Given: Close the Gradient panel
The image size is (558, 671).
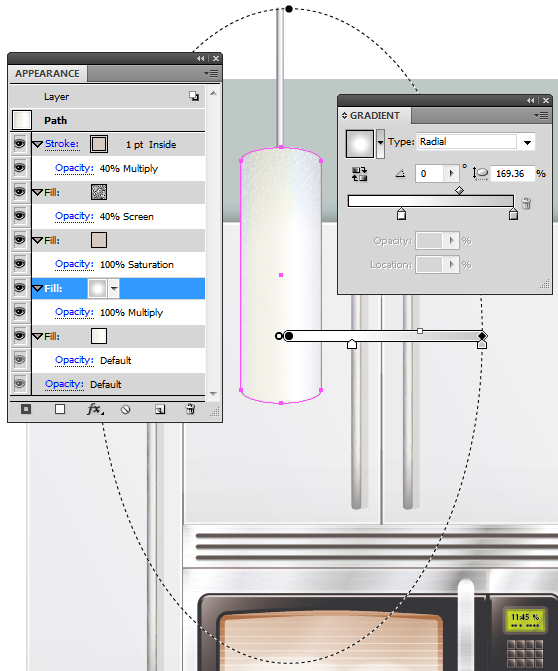Looking at the screenshot, I should coord(546,101).
